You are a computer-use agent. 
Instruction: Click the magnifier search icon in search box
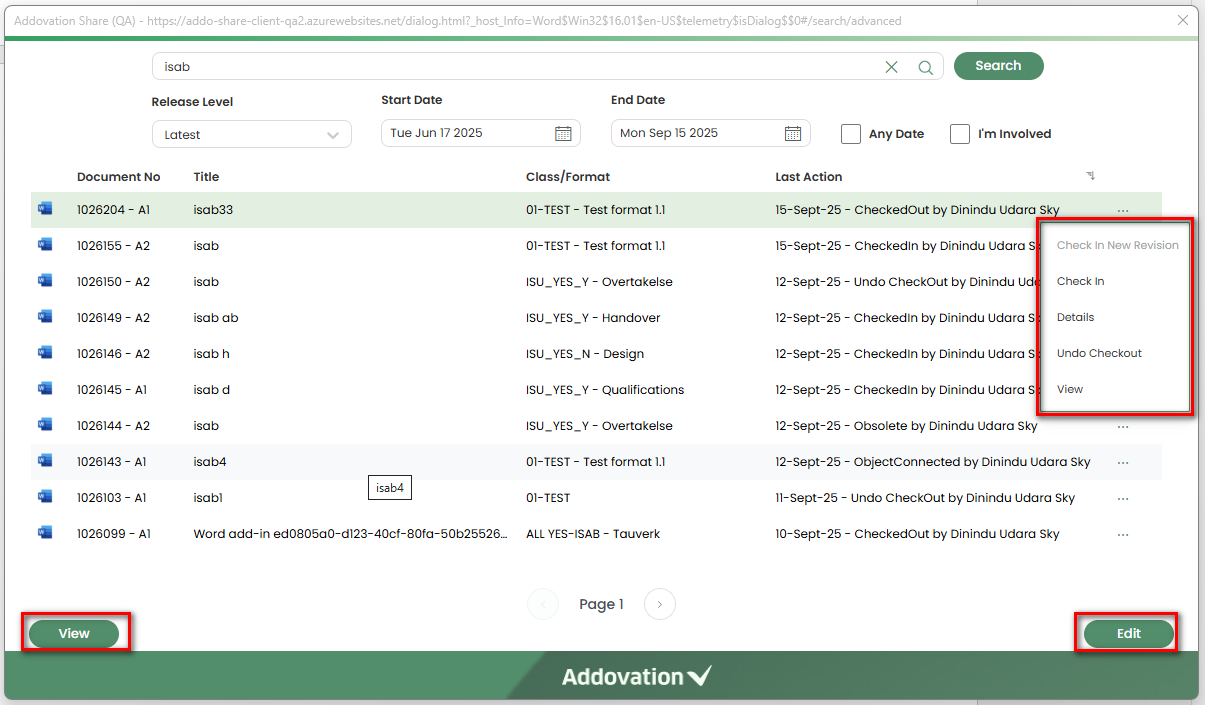tap(925, 67)
